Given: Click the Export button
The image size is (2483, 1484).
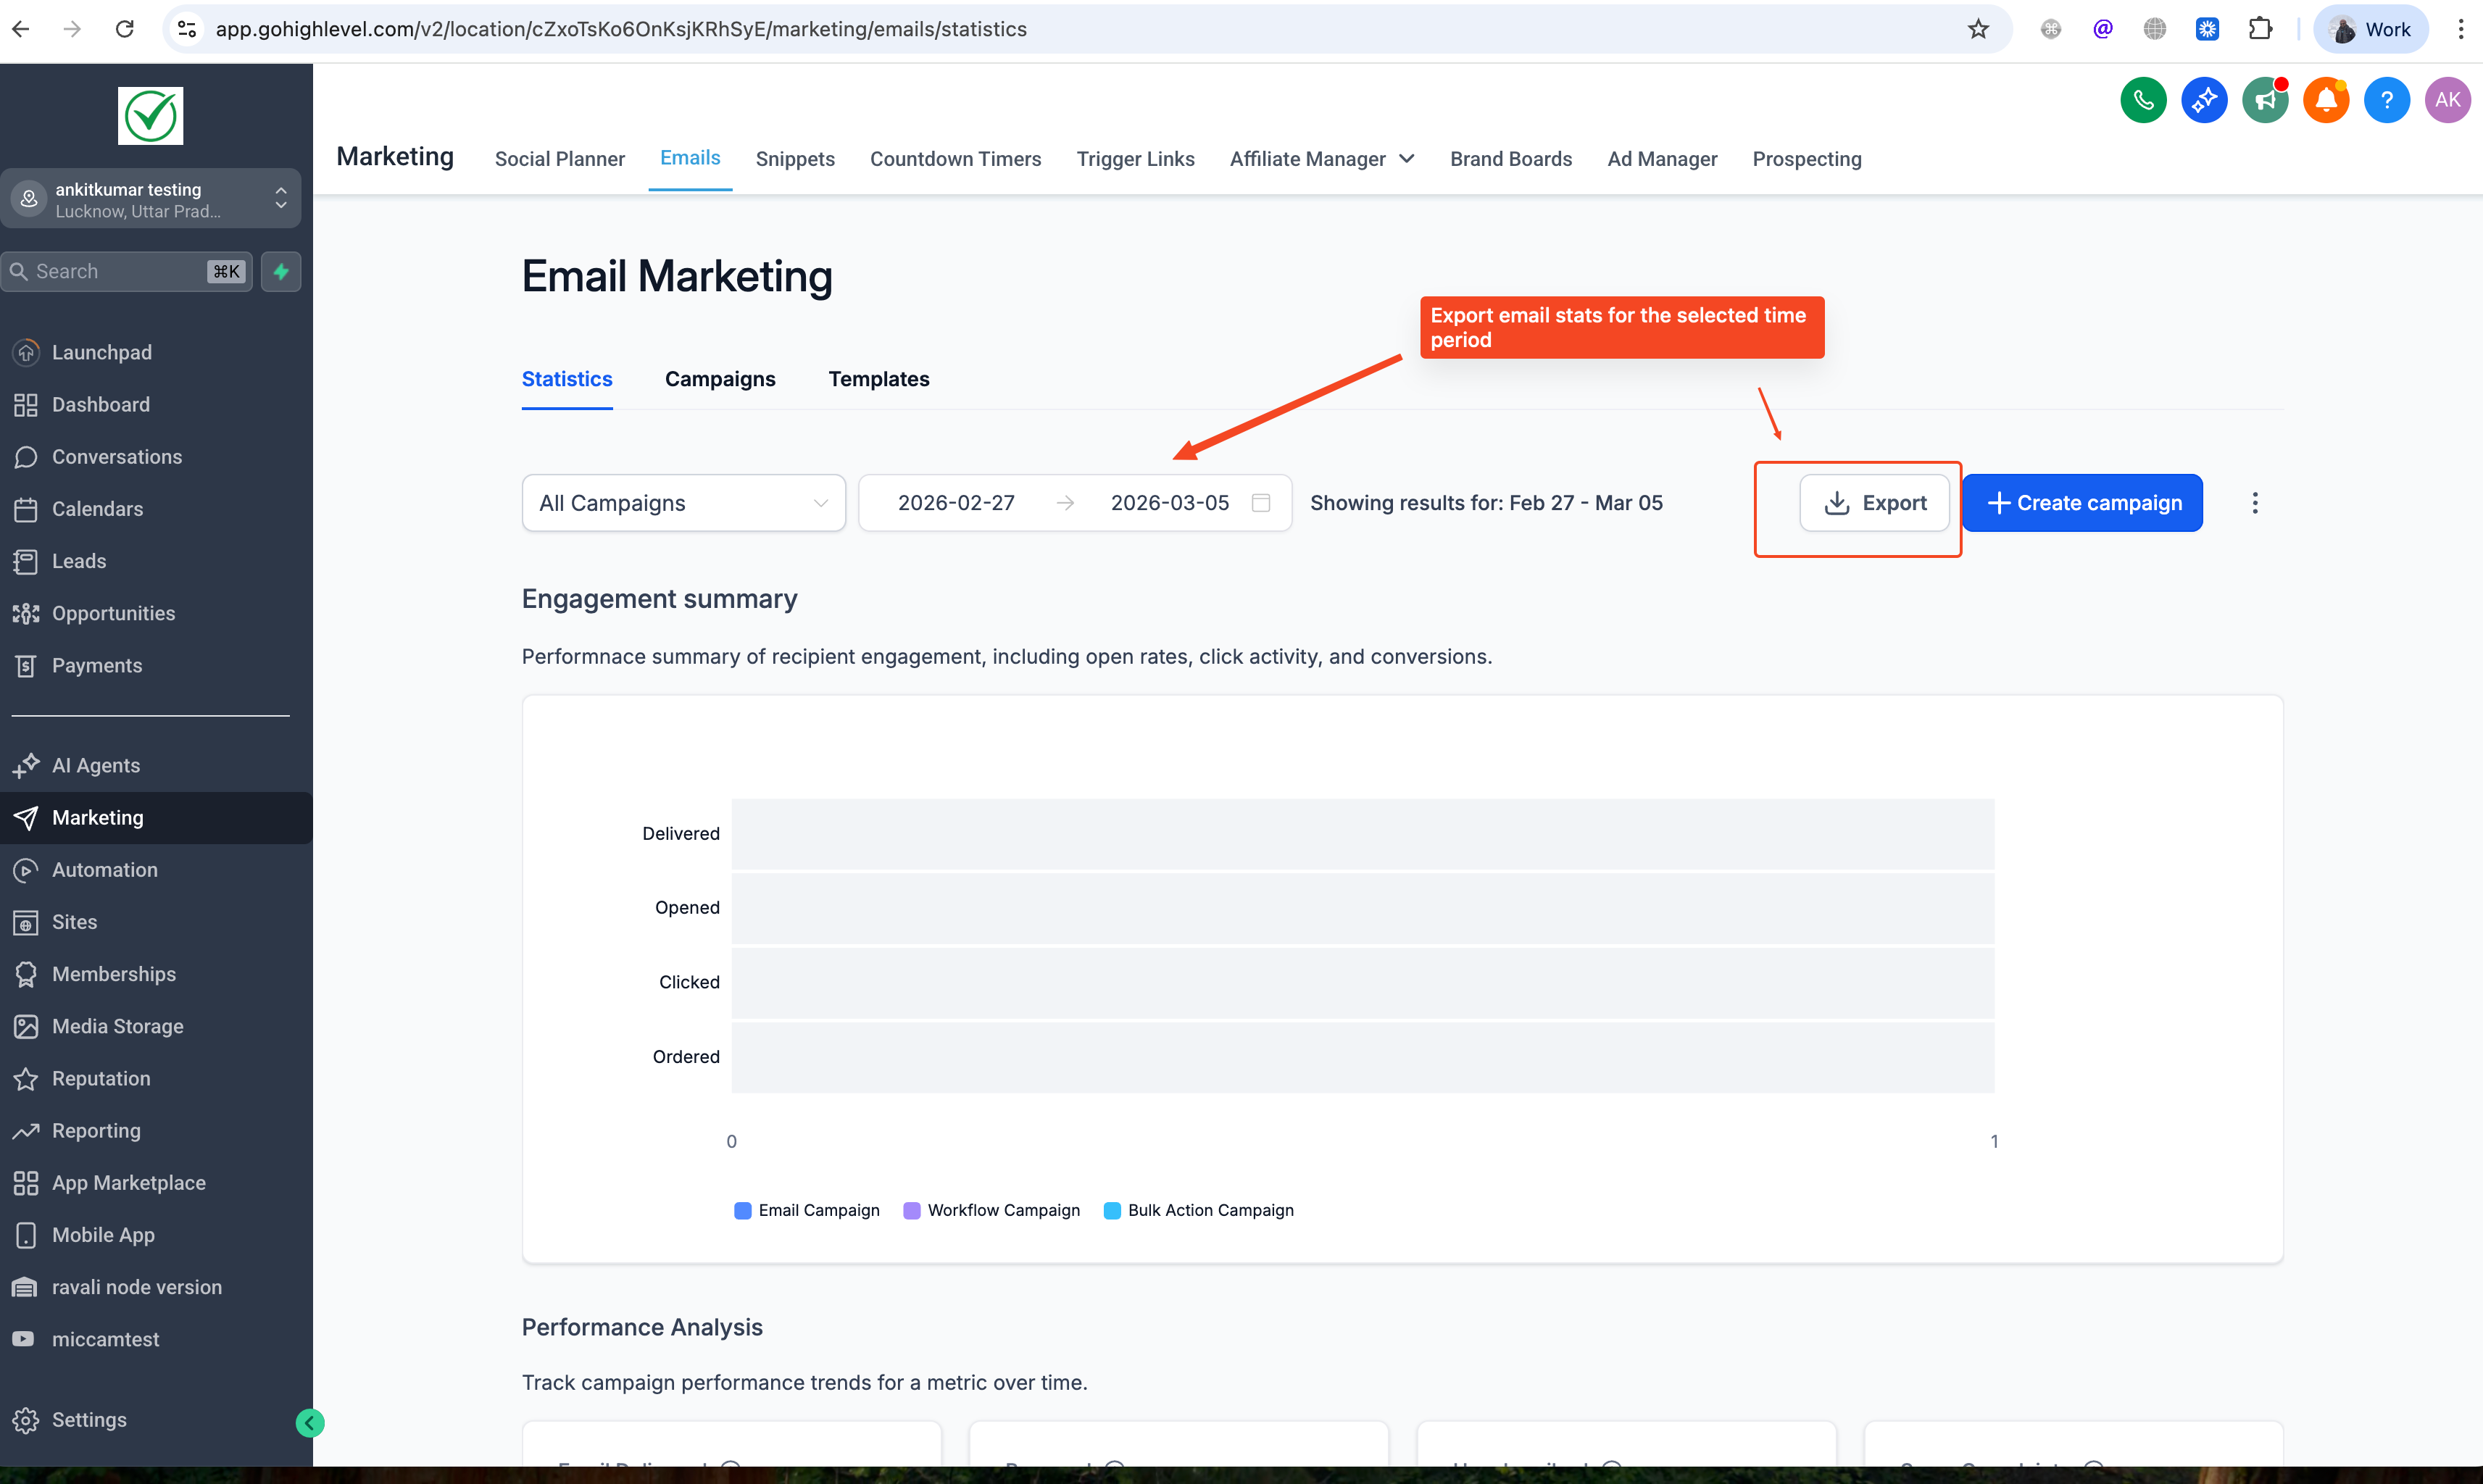Looking at the screenshot, I should click(x=1874, y=503).
